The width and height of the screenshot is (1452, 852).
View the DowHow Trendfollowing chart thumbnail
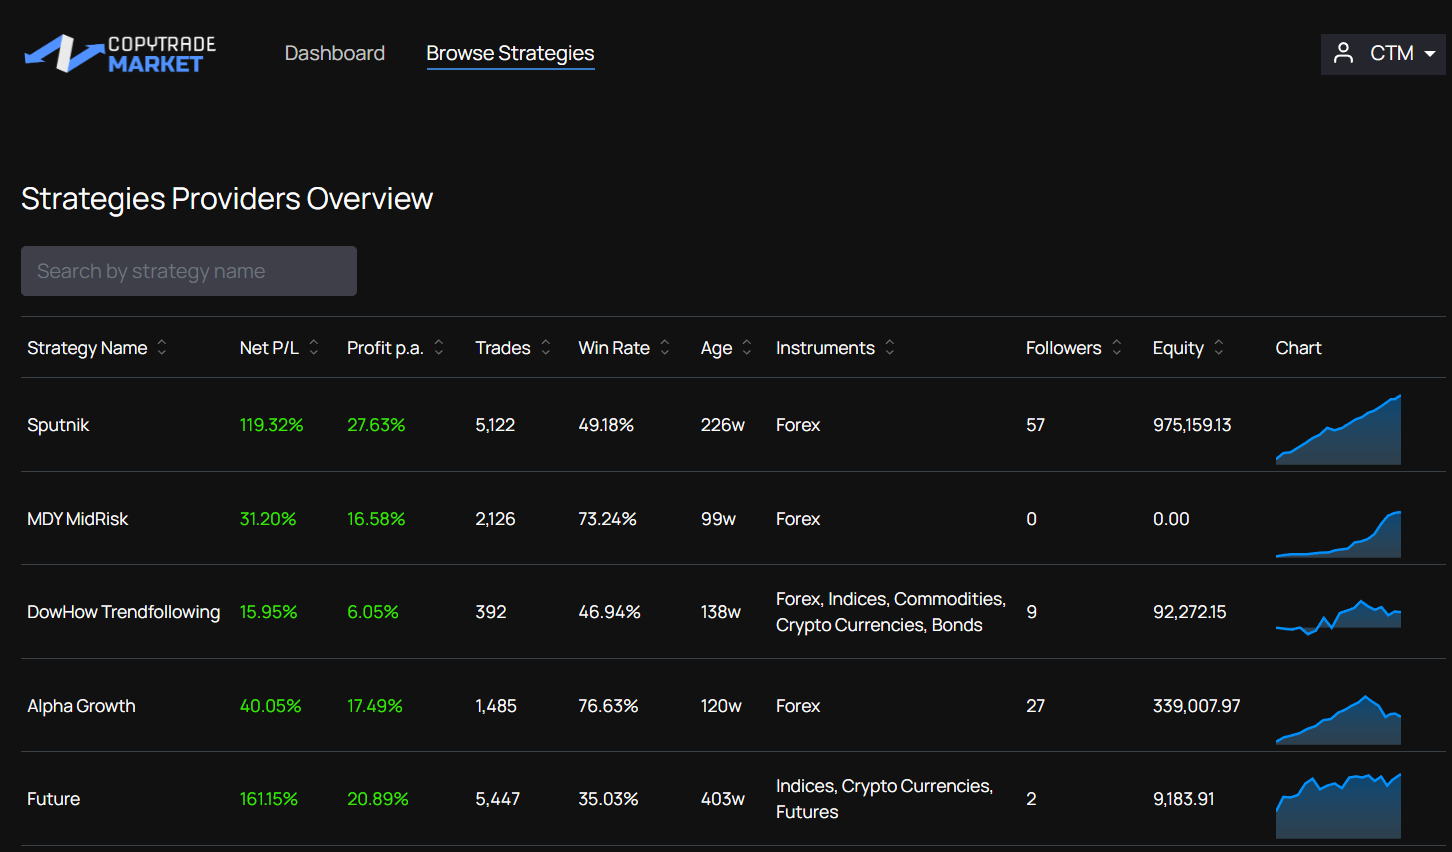1338,617
